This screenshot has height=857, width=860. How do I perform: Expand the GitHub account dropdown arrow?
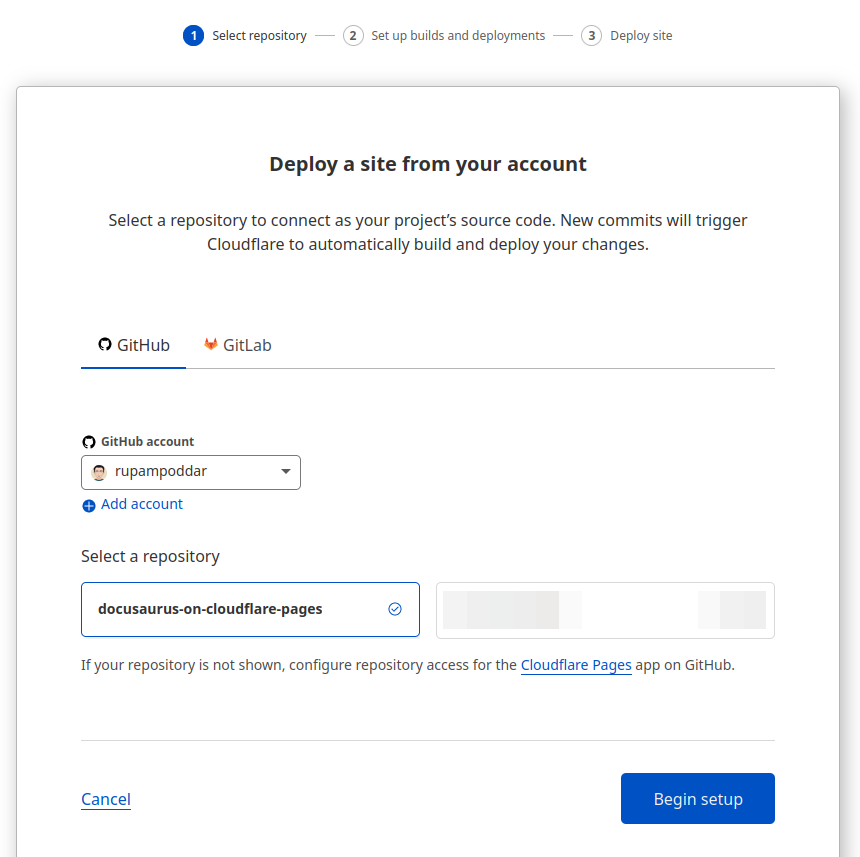(x=285, y=472)
